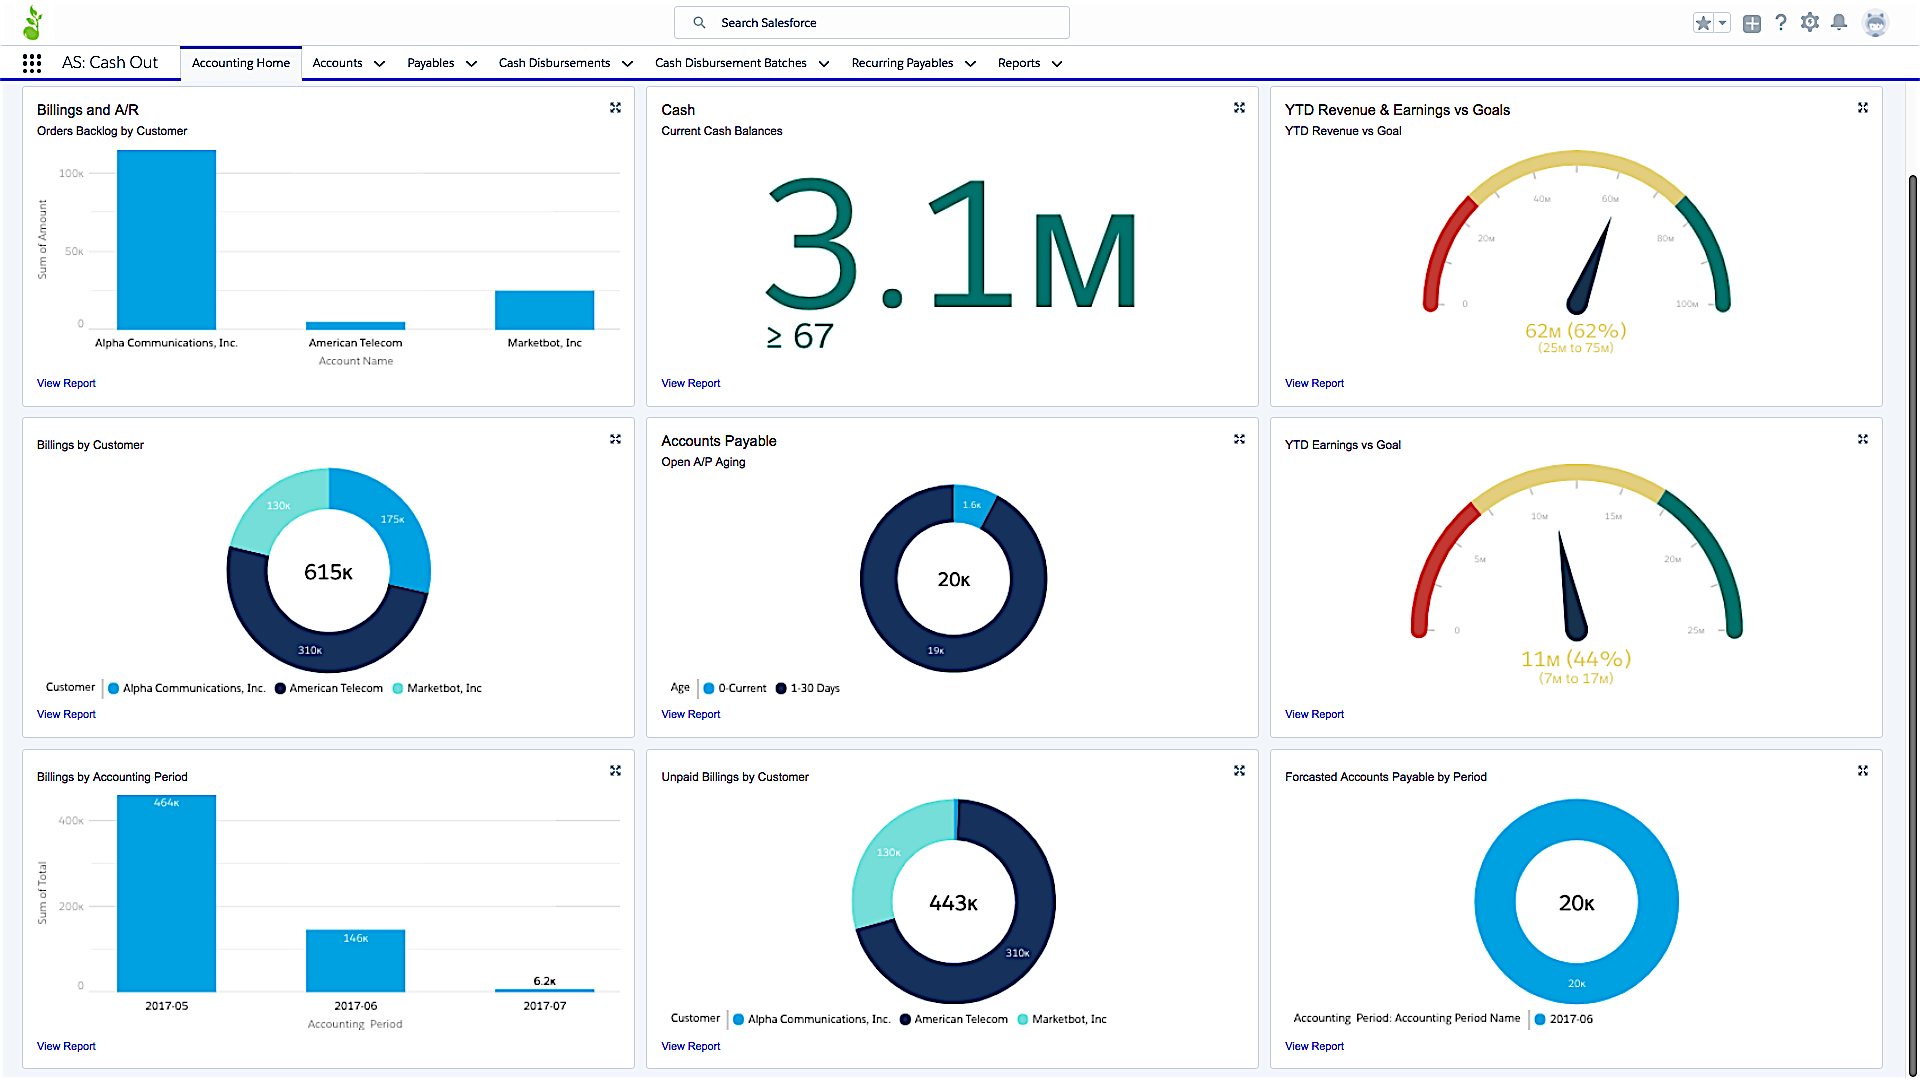Open the Setup gear icon
1920x1080 pixels.
tap(1810, 22)
